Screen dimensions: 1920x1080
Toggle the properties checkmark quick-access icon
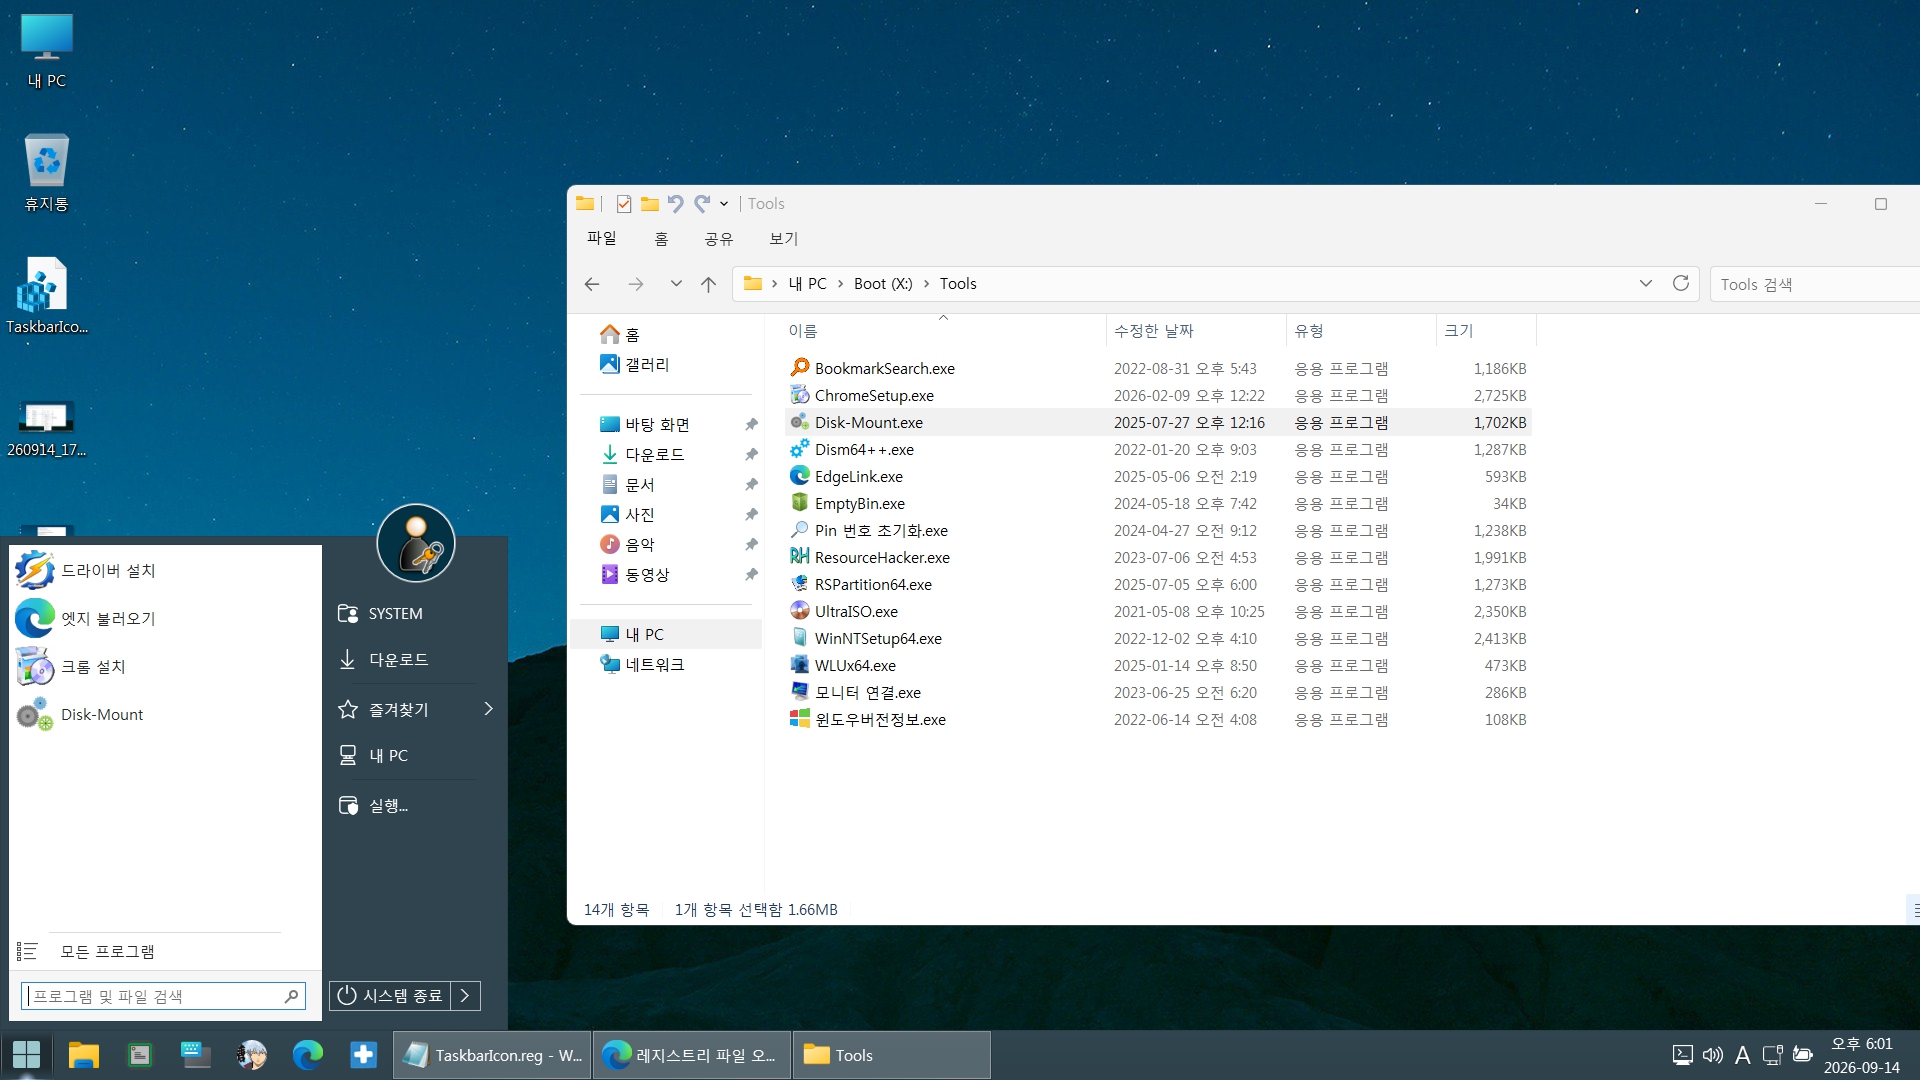pyautogui.click(x=623, y=204)
